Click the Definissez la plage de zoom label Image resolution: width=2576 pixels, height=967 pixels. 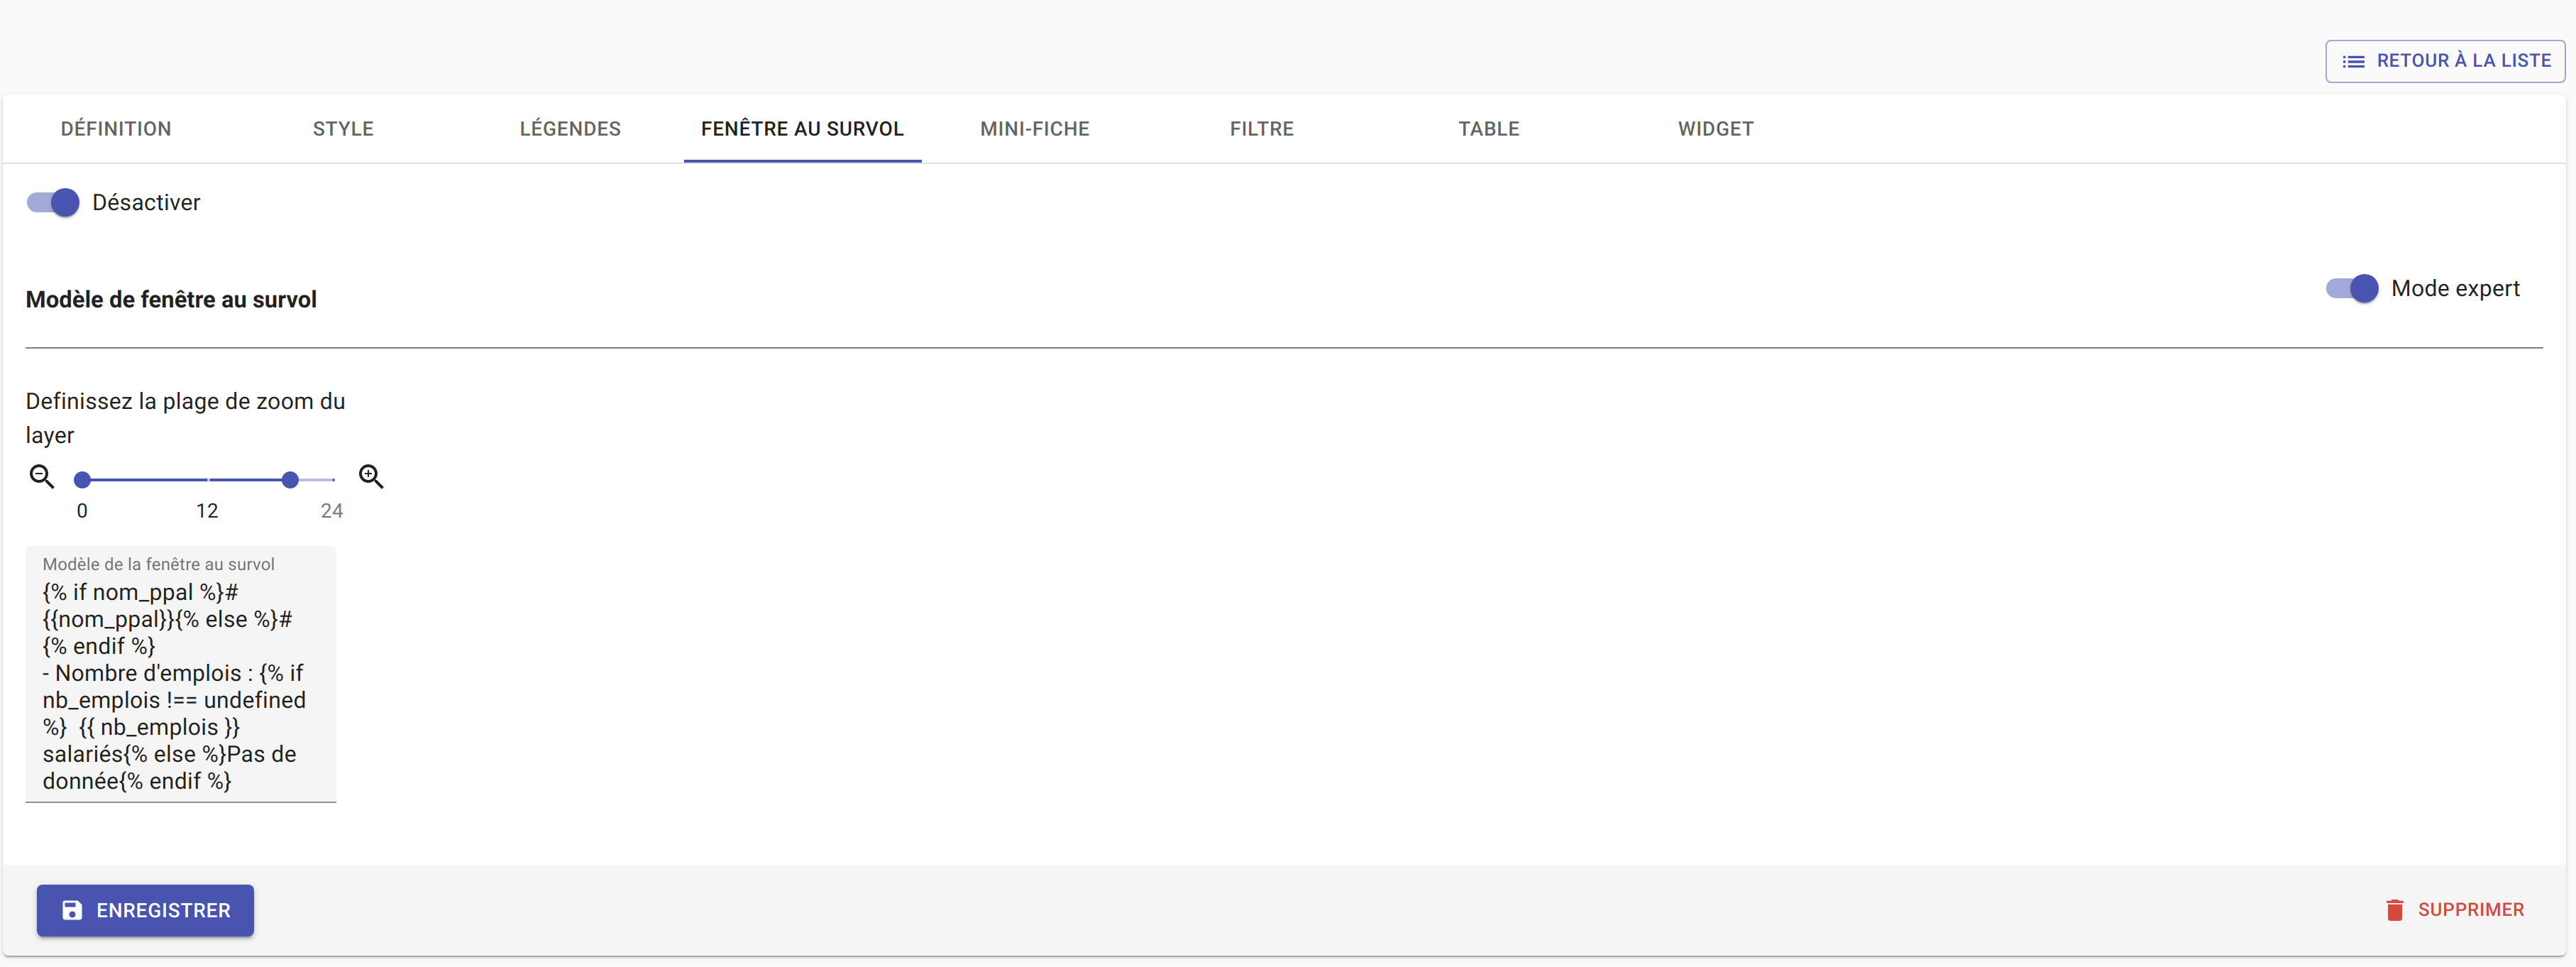pos(185,418)
